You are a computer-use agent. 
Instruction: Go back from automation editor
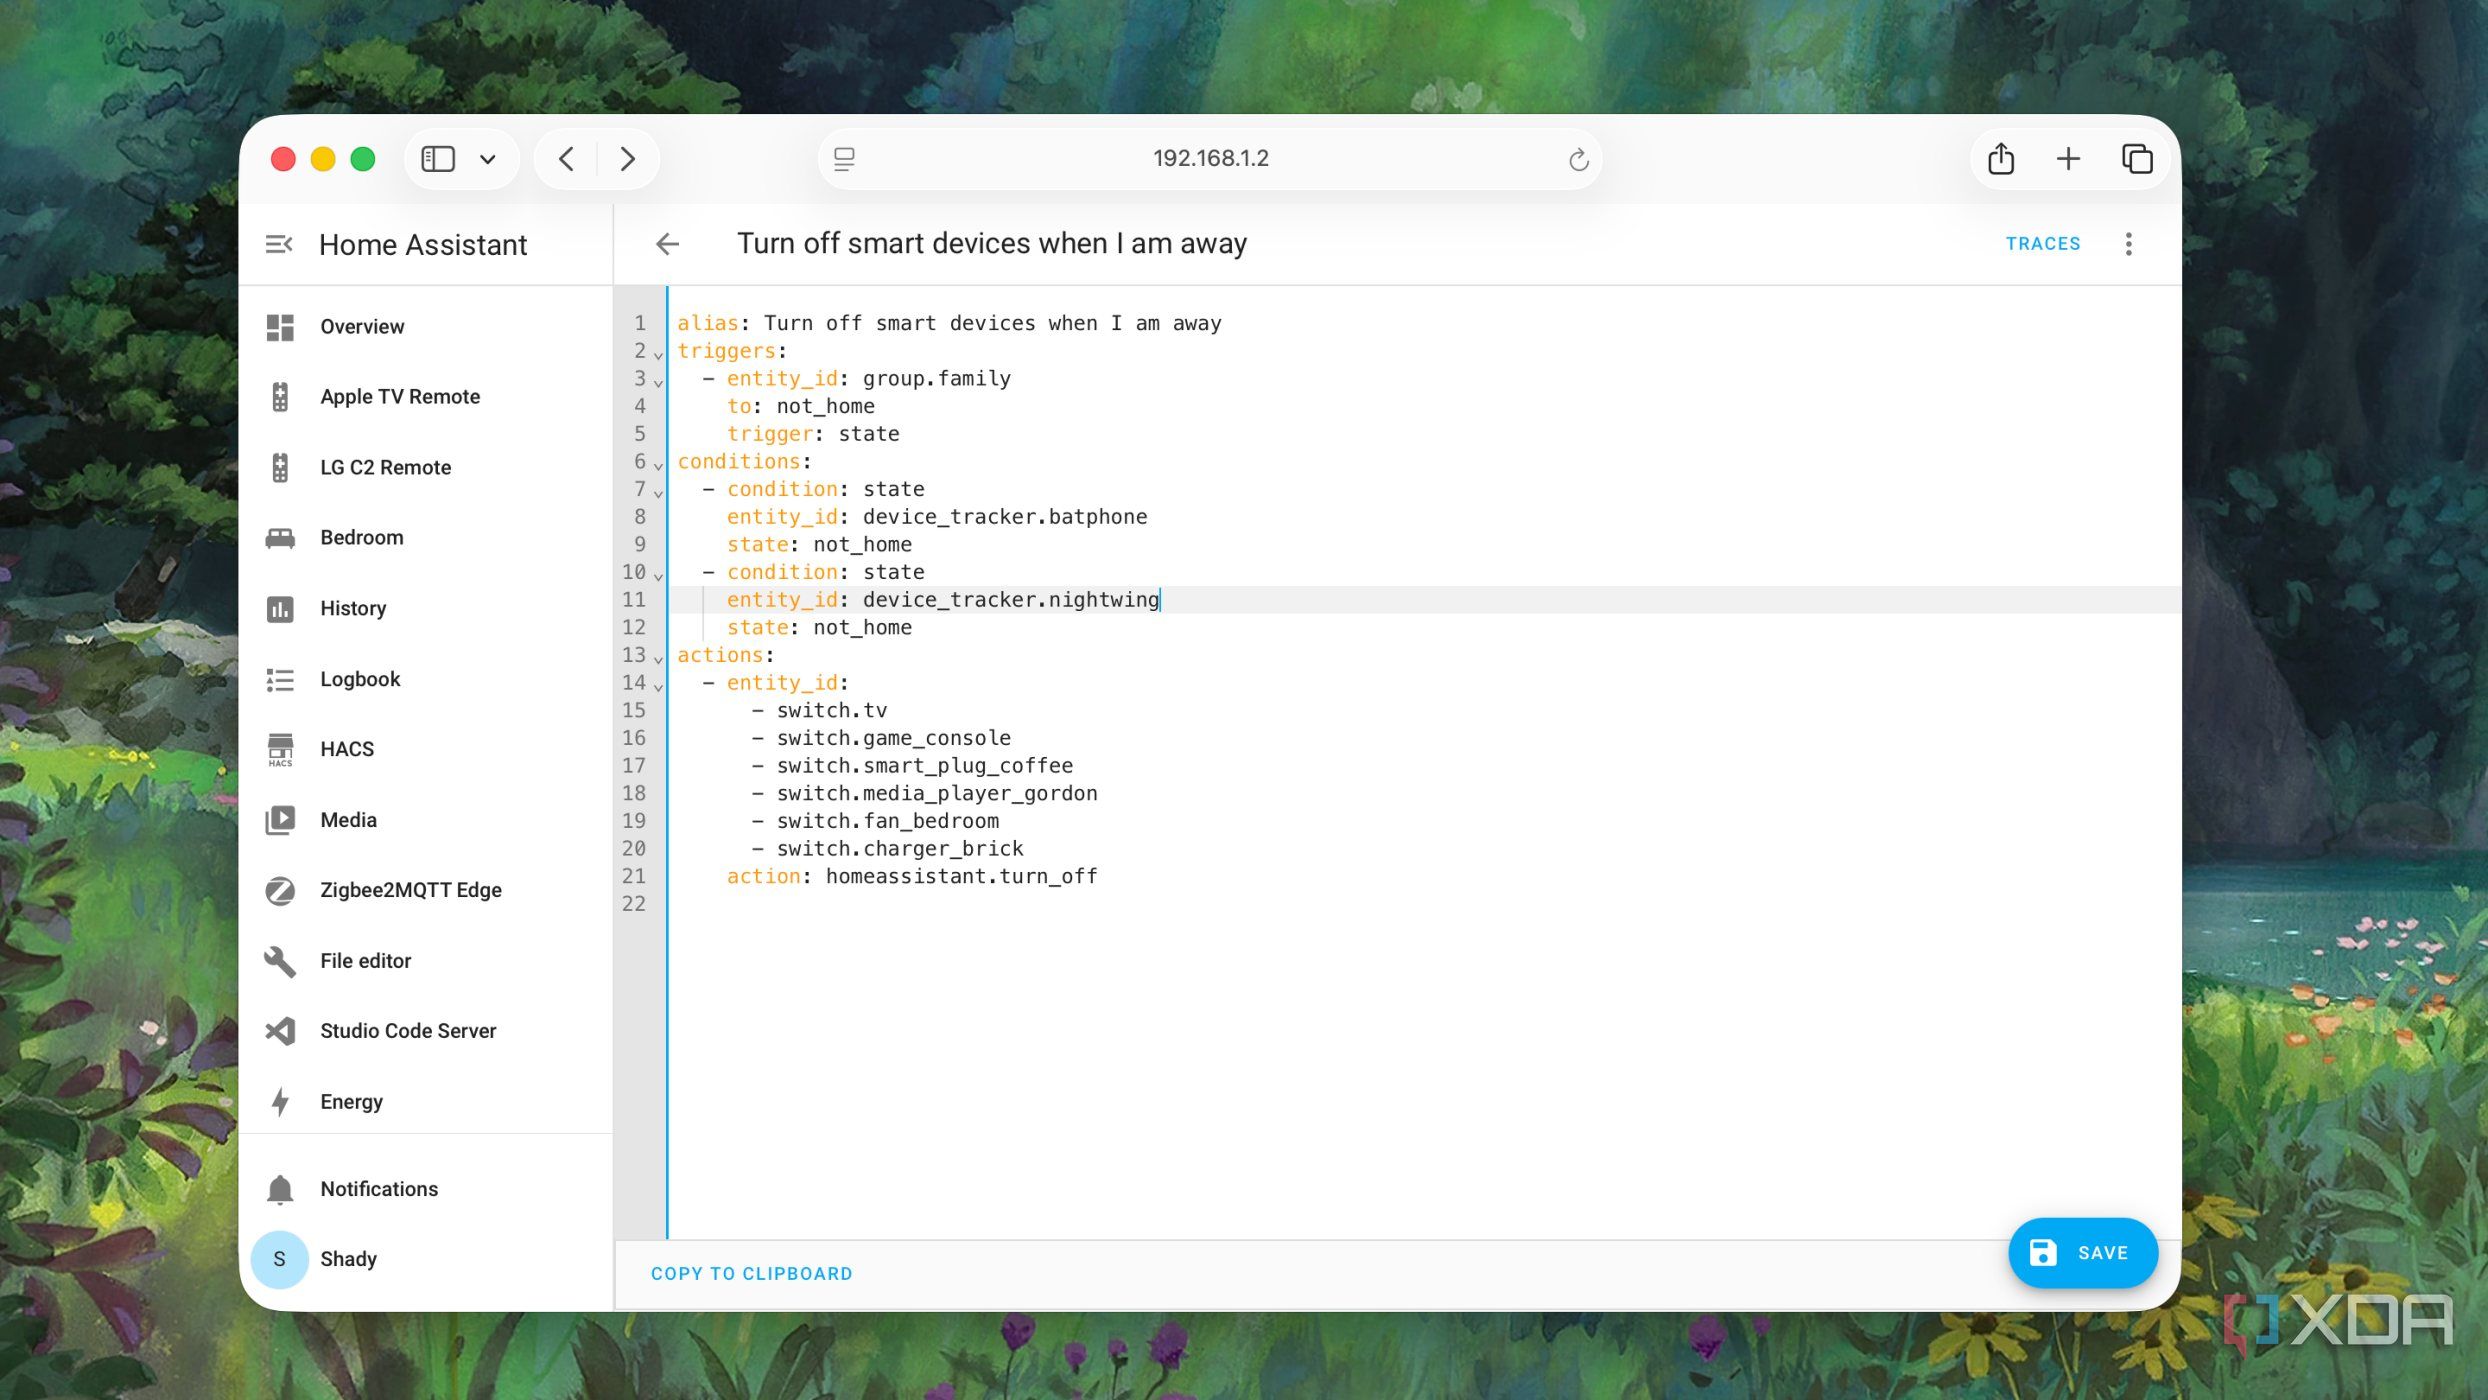pyautogui.click(x=667, y=244)
